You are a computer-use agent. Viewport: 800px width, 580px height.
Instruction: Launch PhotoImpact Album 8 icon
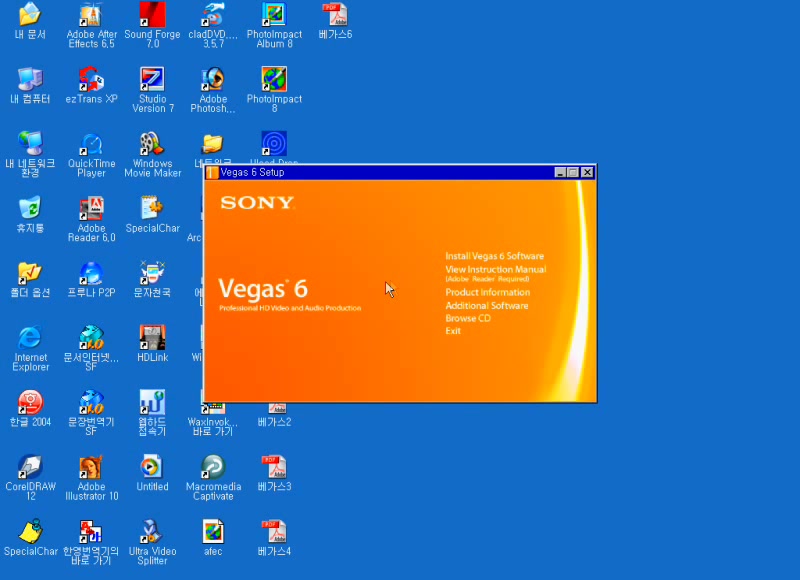click(274, 14)
